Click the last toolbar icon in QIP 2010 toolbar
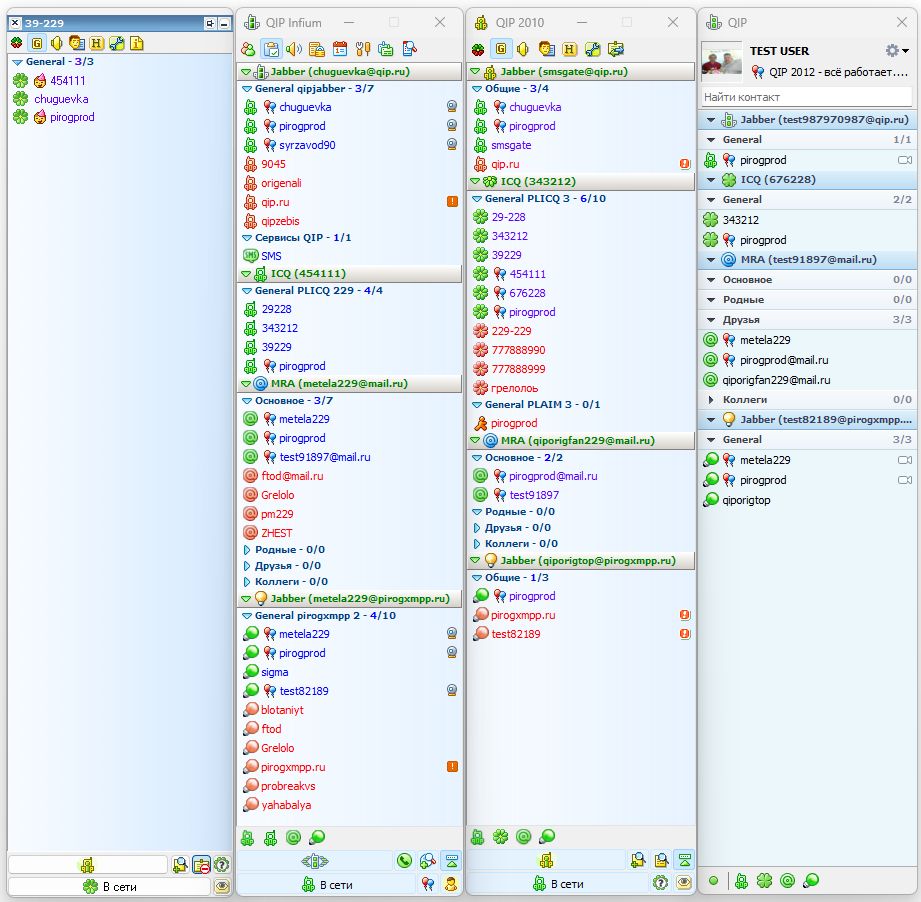The height and width of the screenshot is (902, 921). (x=616, y=49)
